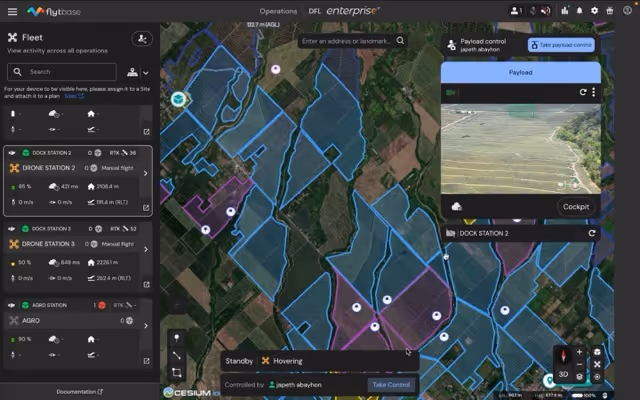Select the DRONE STATION 3 card title
Image resolution: width=640 pixels, height=400 pixels.
click(48, 244)
